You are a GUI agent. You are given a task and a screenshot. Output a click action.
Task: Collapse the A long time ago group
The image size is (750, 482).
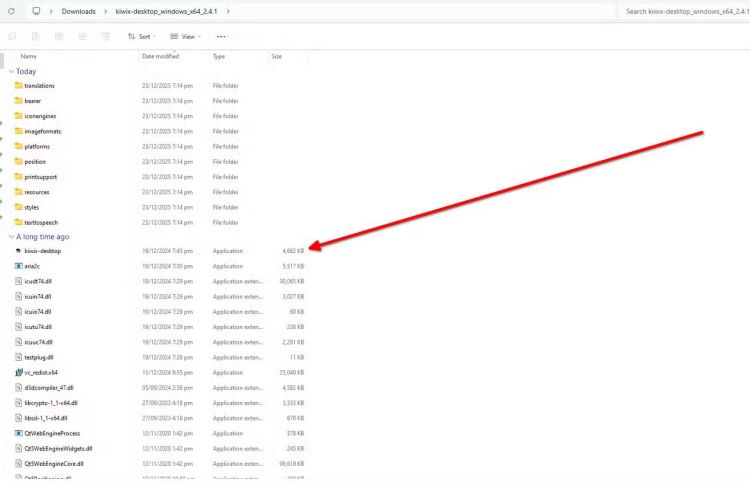pyautogui.click(x=11, y=237)
